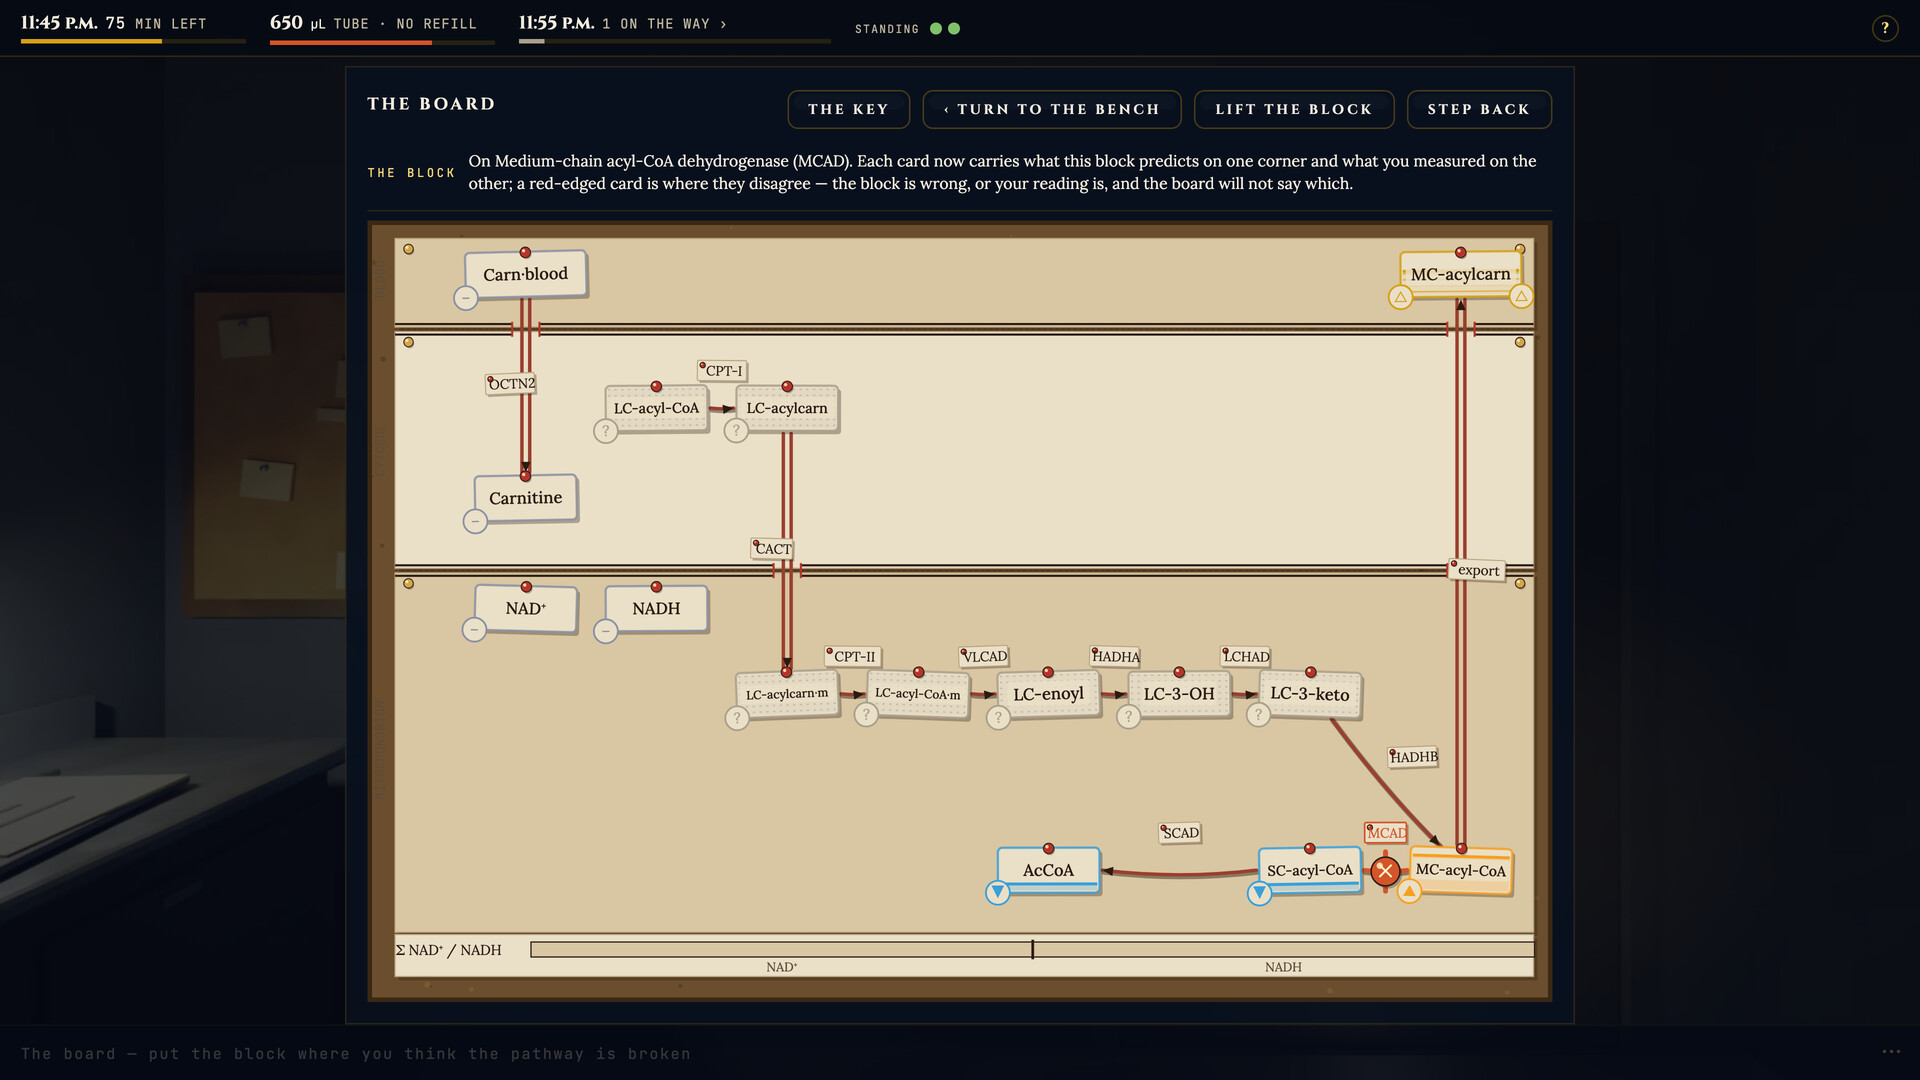The image size is (1920, 1080).
Task: Click the MC-acylcarn metabolite card
Action: pos(1460,274)
